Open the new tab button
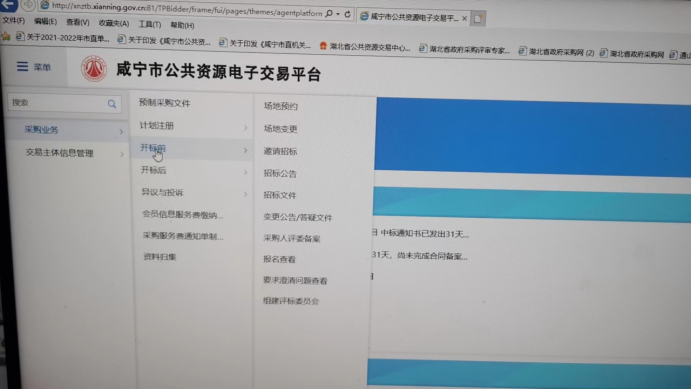Viewport: 692px width, 389px height. click(x=478, y=19)
